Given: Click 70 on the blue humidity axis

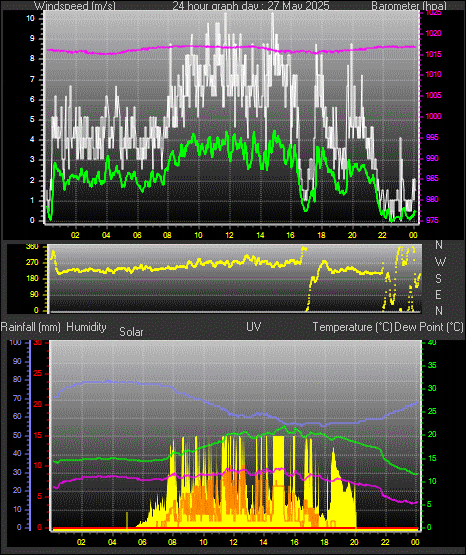Looking at the screenshot, I should (17, 398).
